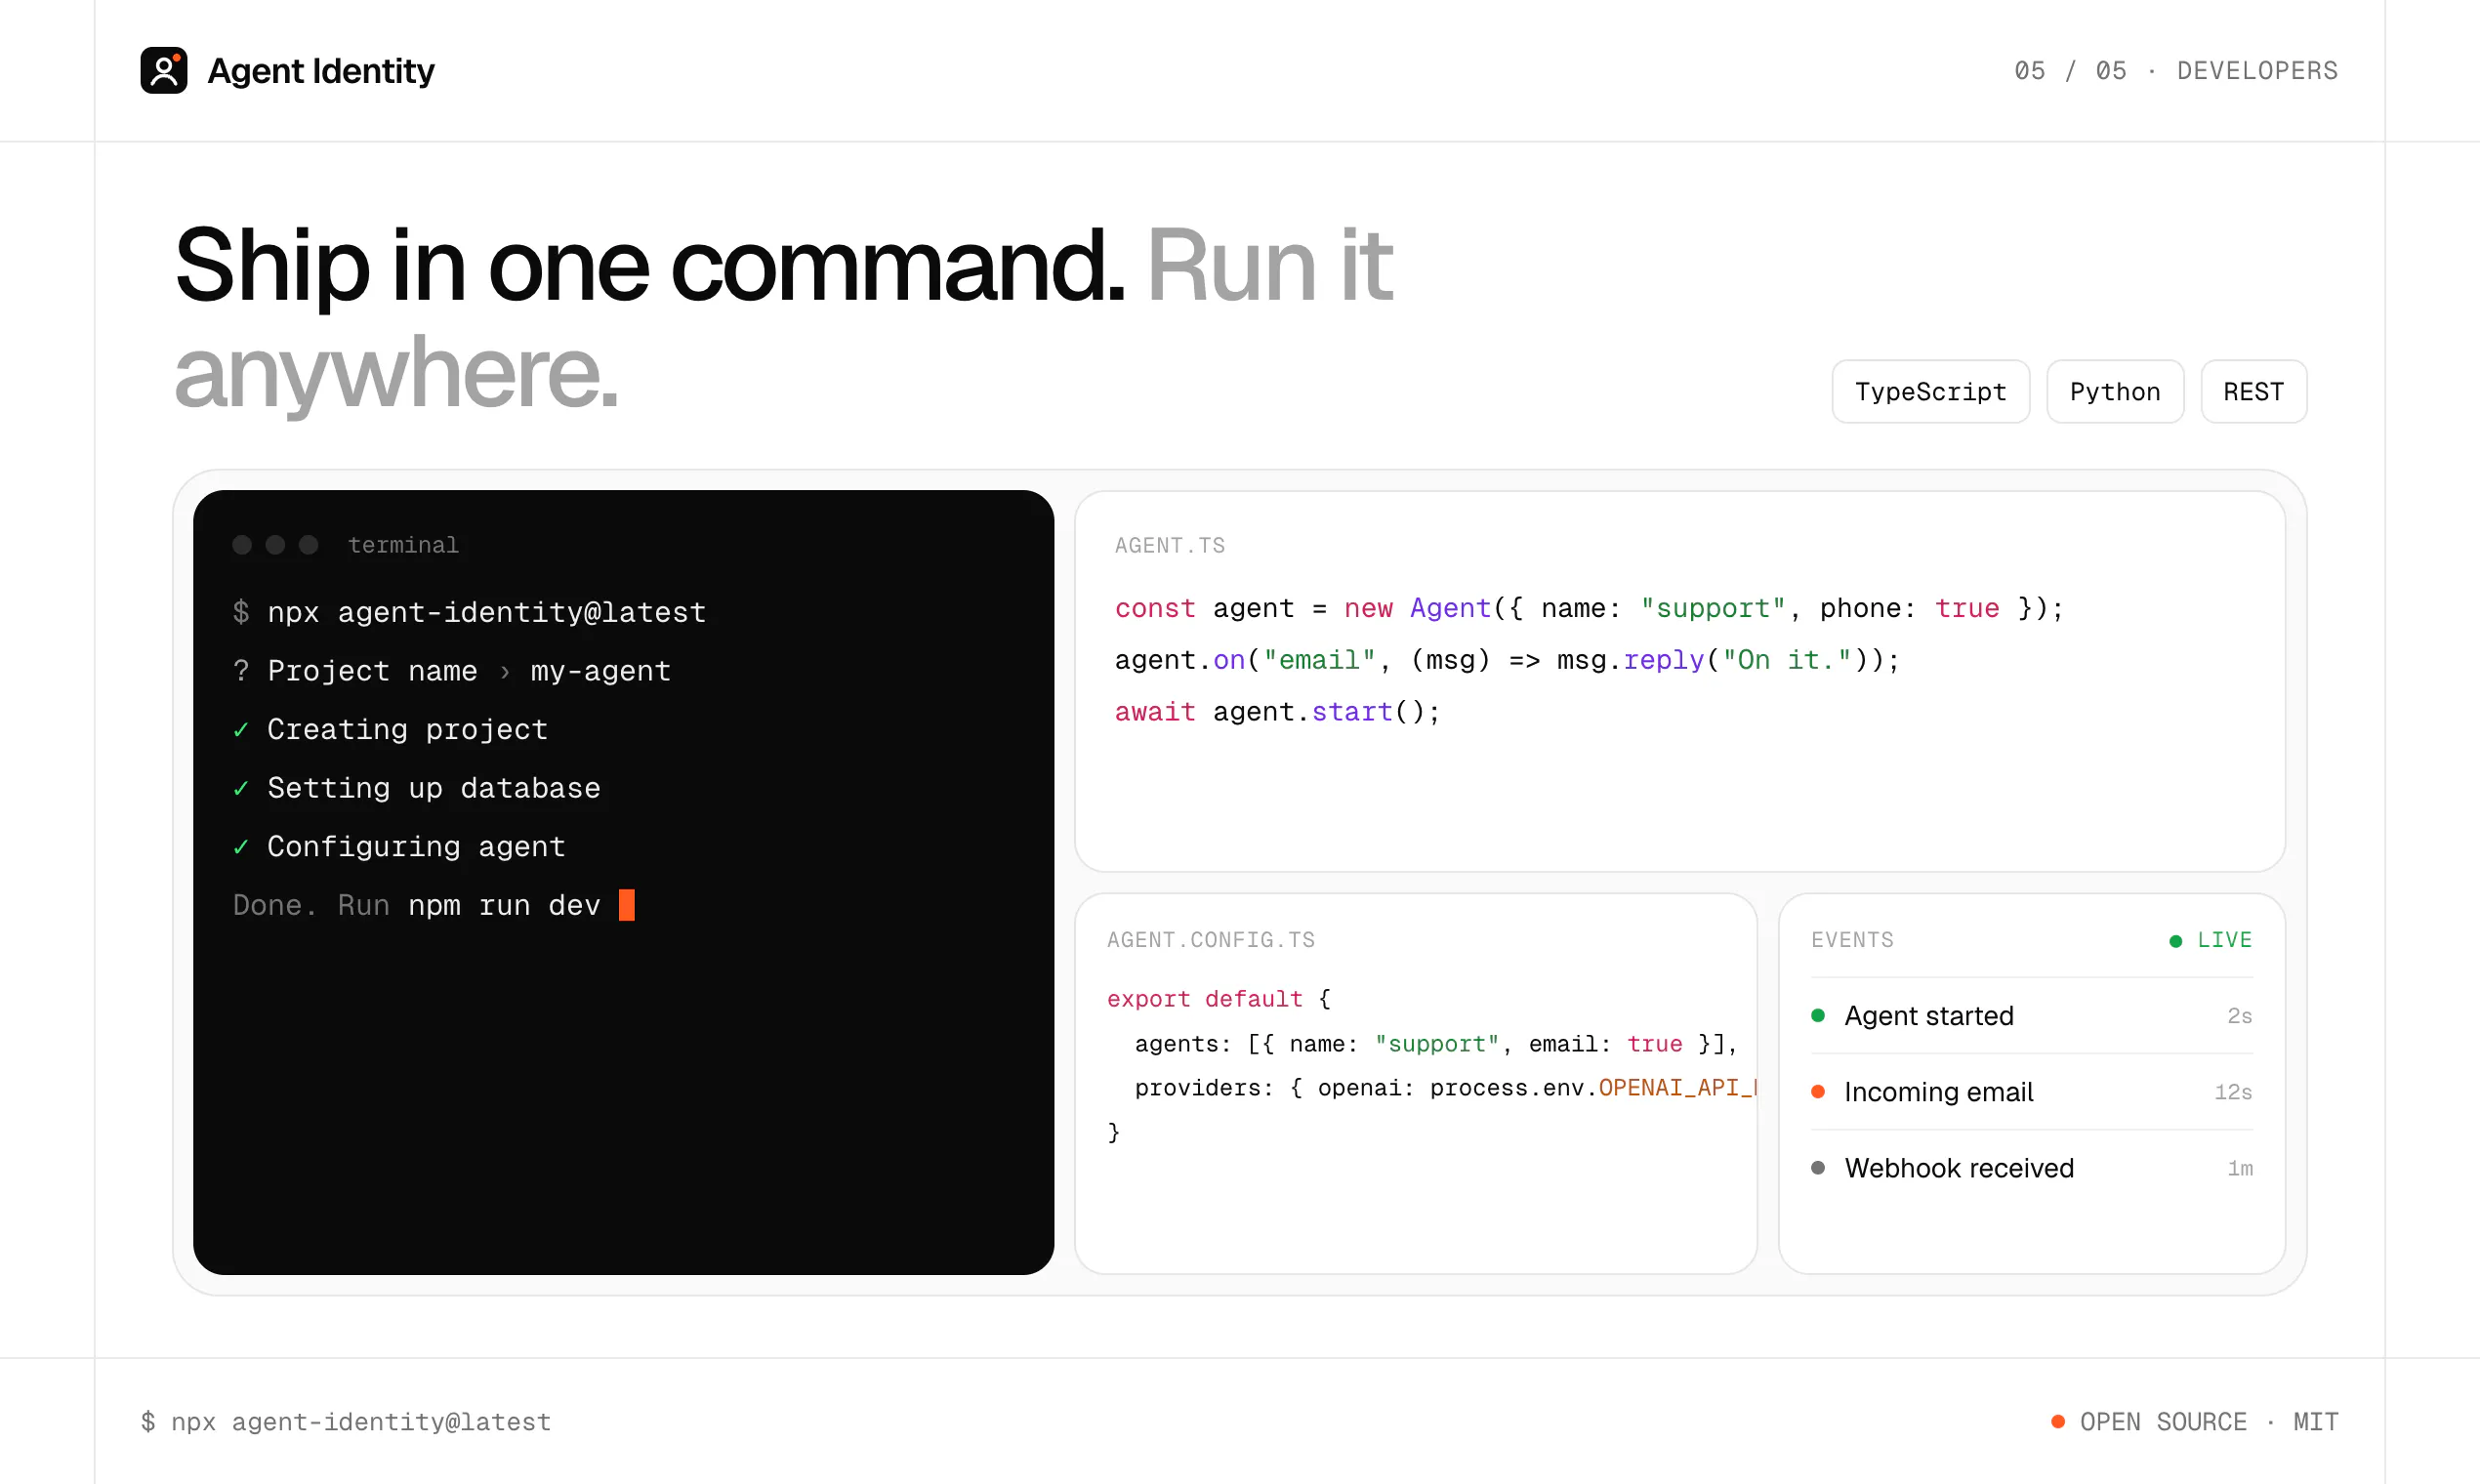Select the TypeScript tab
The image size is (2480, 1484).
(x=1930, y=392)
